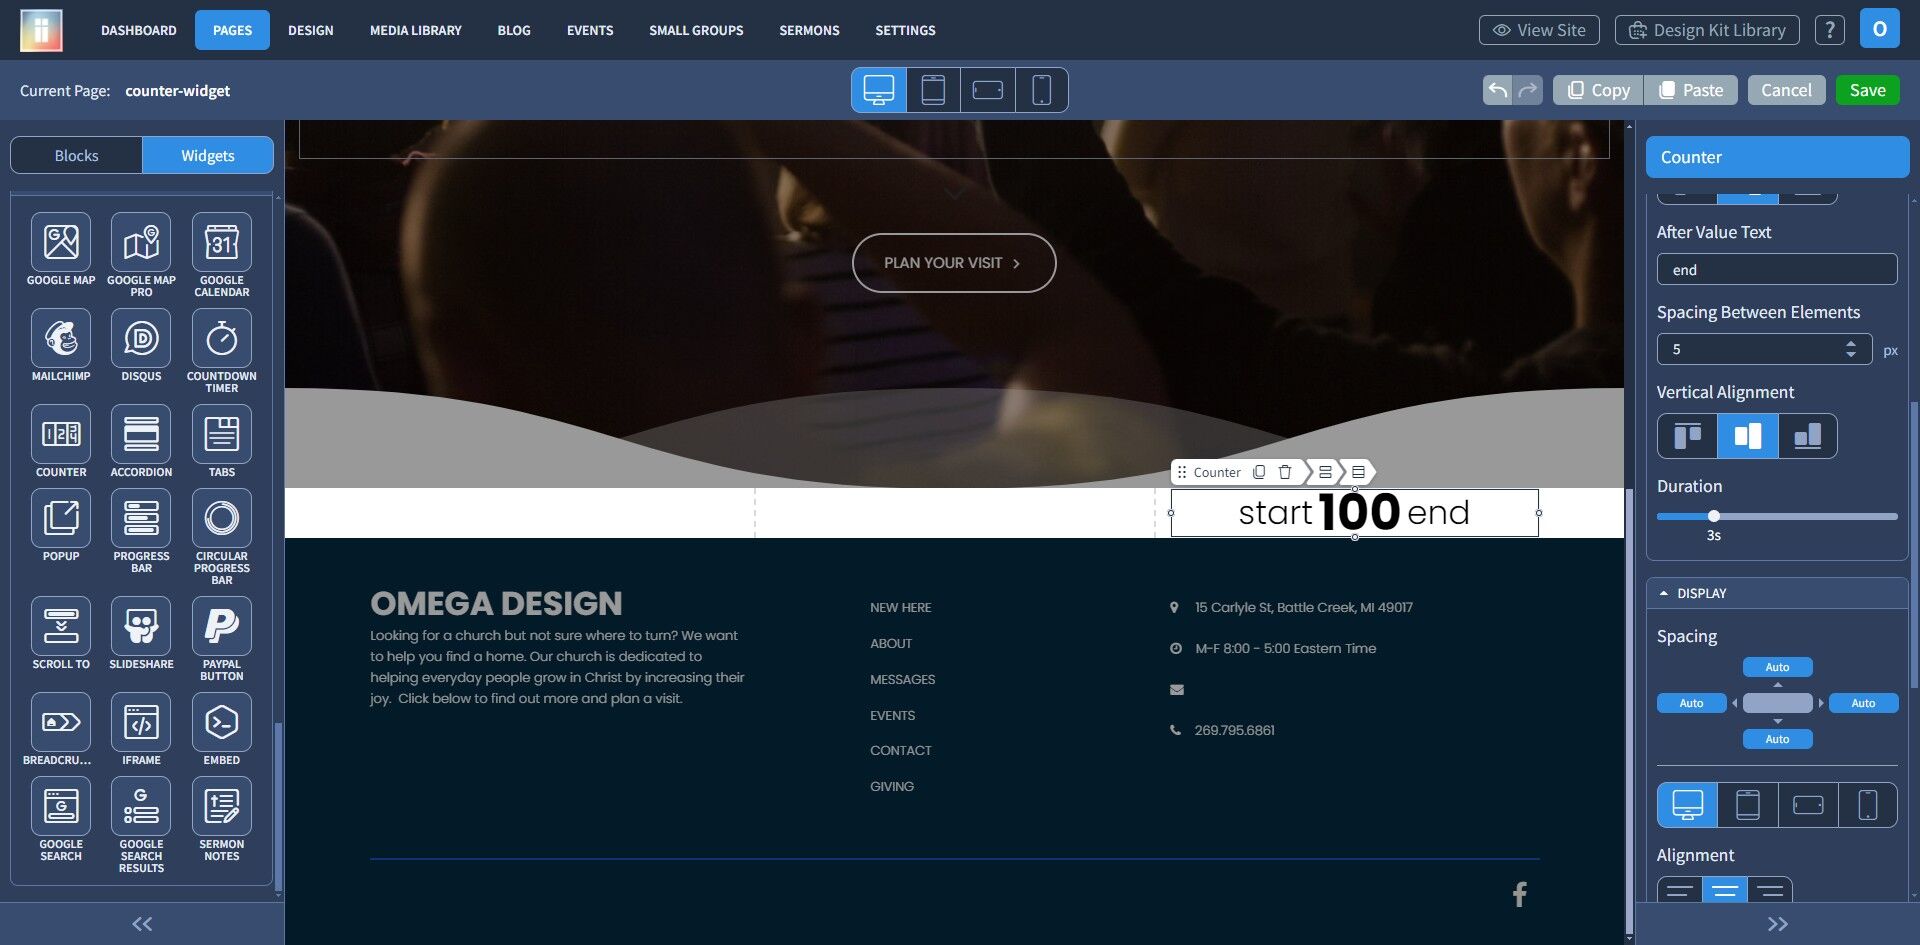Screen dimensions: 1920x945
Task: Delete the Counter using the trash icon
Action: click(x=1285, y=472)
